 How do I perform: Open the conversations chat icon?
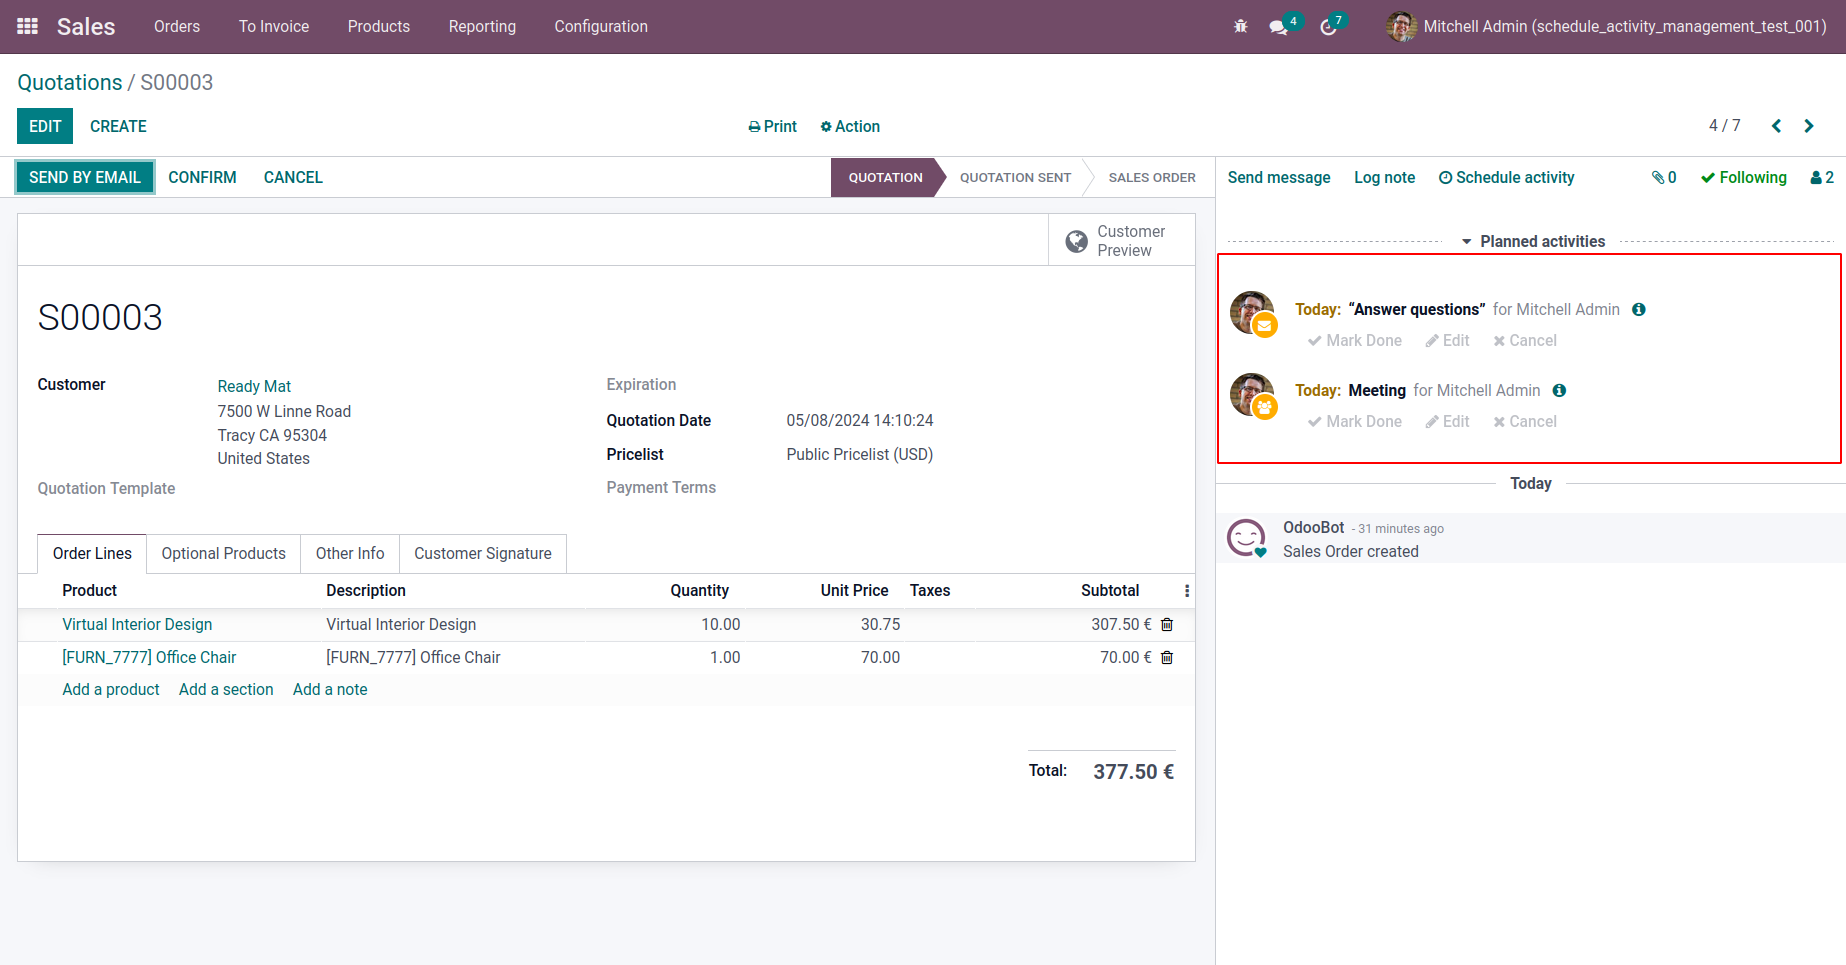1278,27
